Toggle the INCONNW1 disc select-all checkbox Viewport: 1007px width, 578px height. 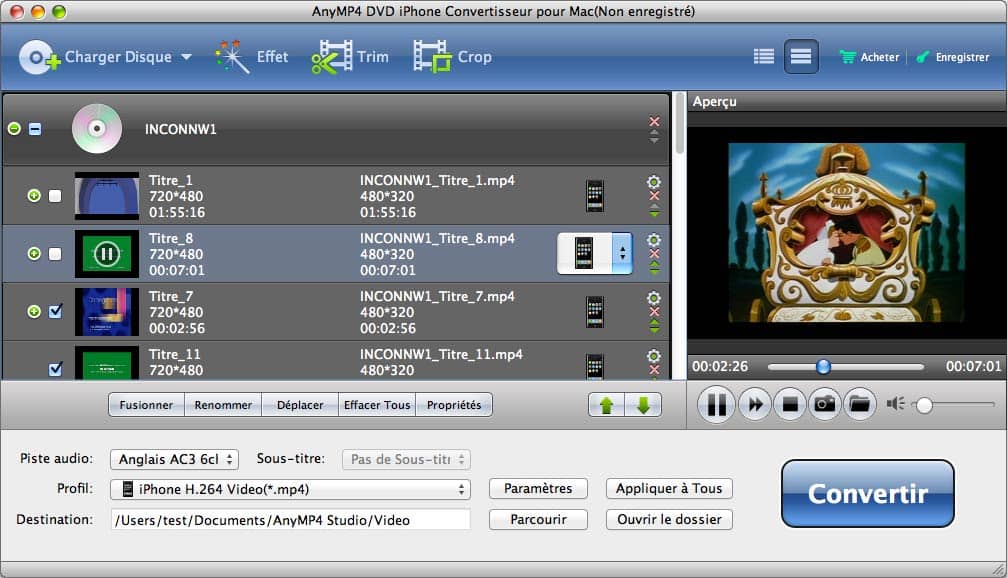pos(35,128)
